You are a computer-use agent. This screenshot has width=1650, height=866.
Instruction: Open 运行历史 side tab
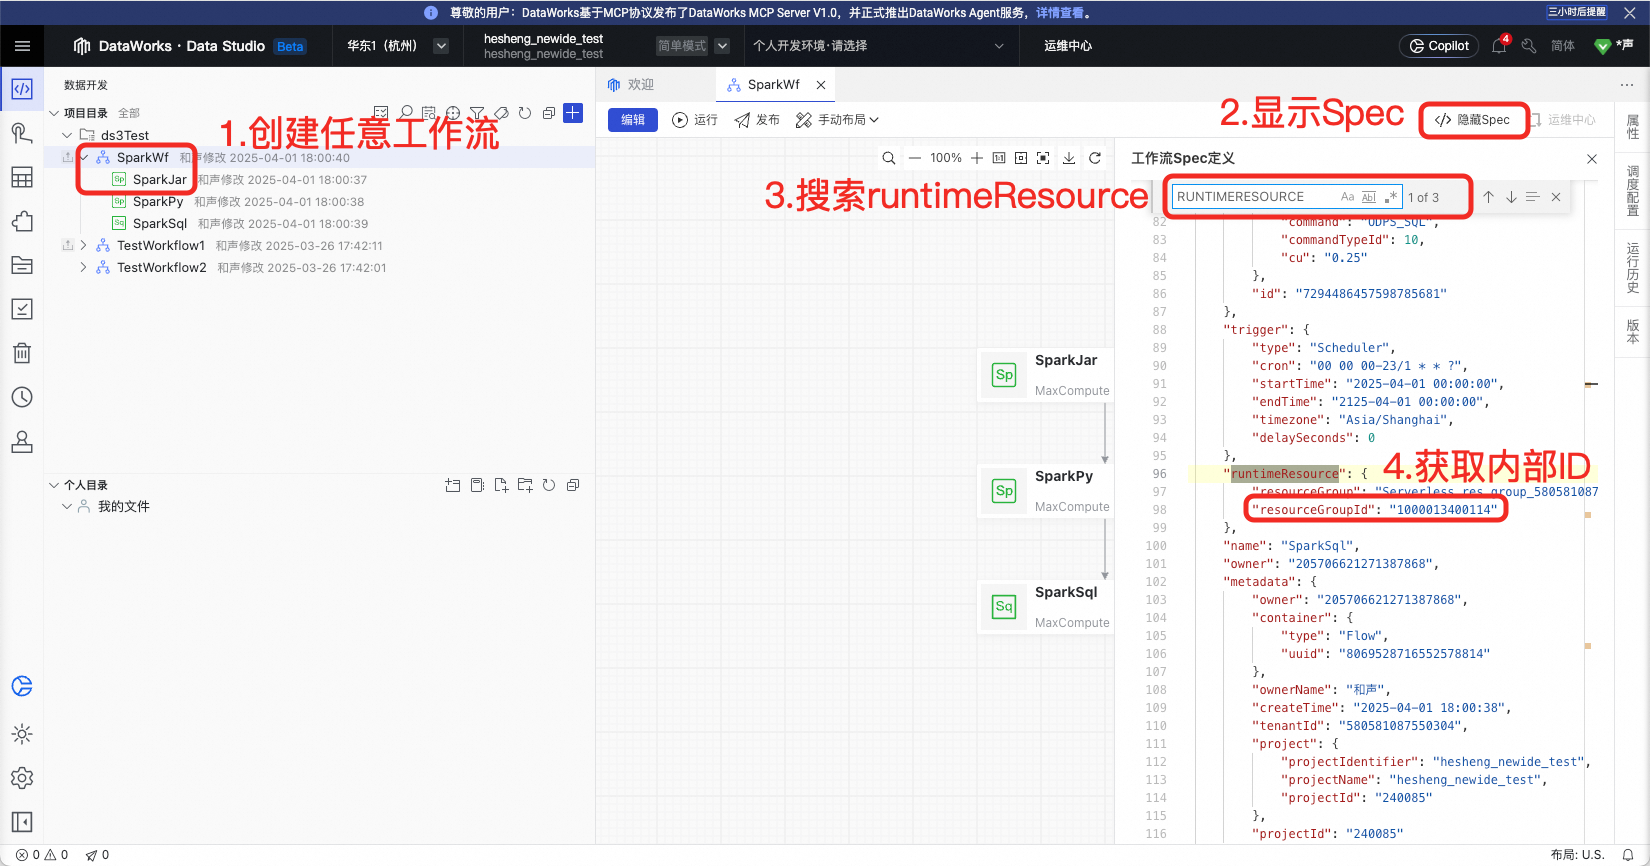[1633, 268]
